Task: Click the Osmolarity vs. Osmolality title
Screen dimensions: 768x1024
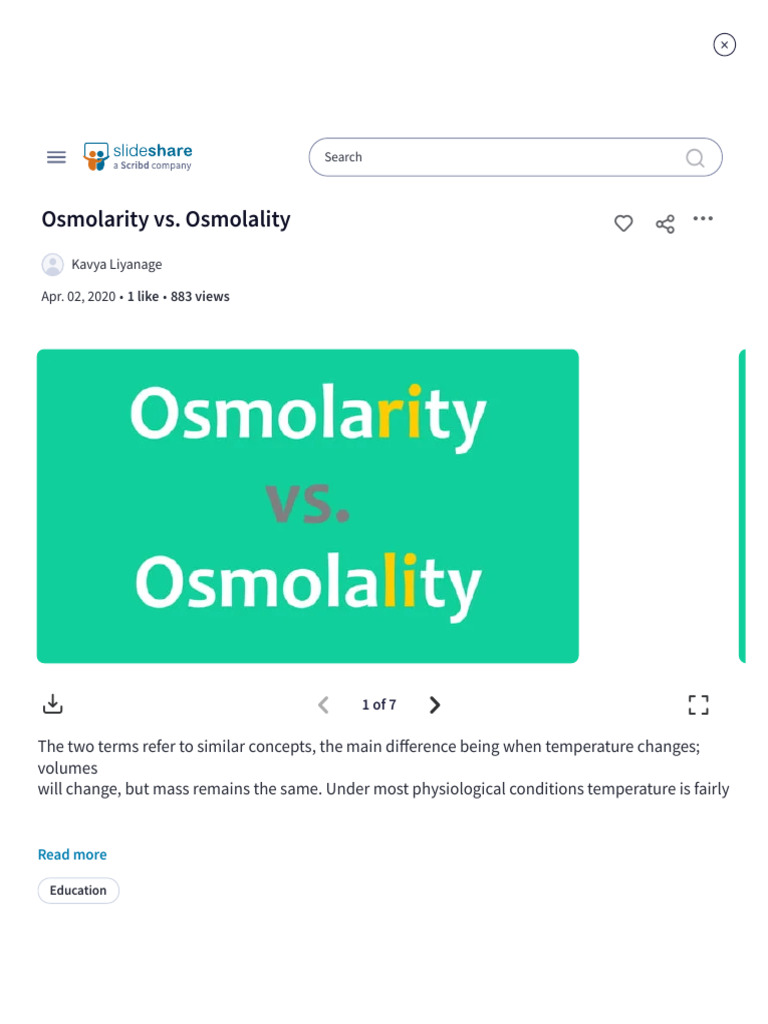Action: tap(166, 219)
